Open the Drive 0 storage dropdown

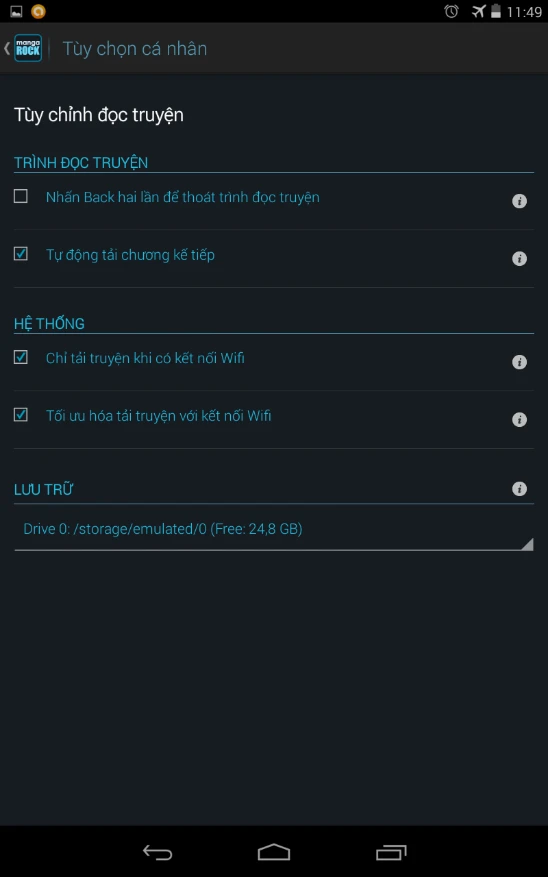click(x=274, y=529)
